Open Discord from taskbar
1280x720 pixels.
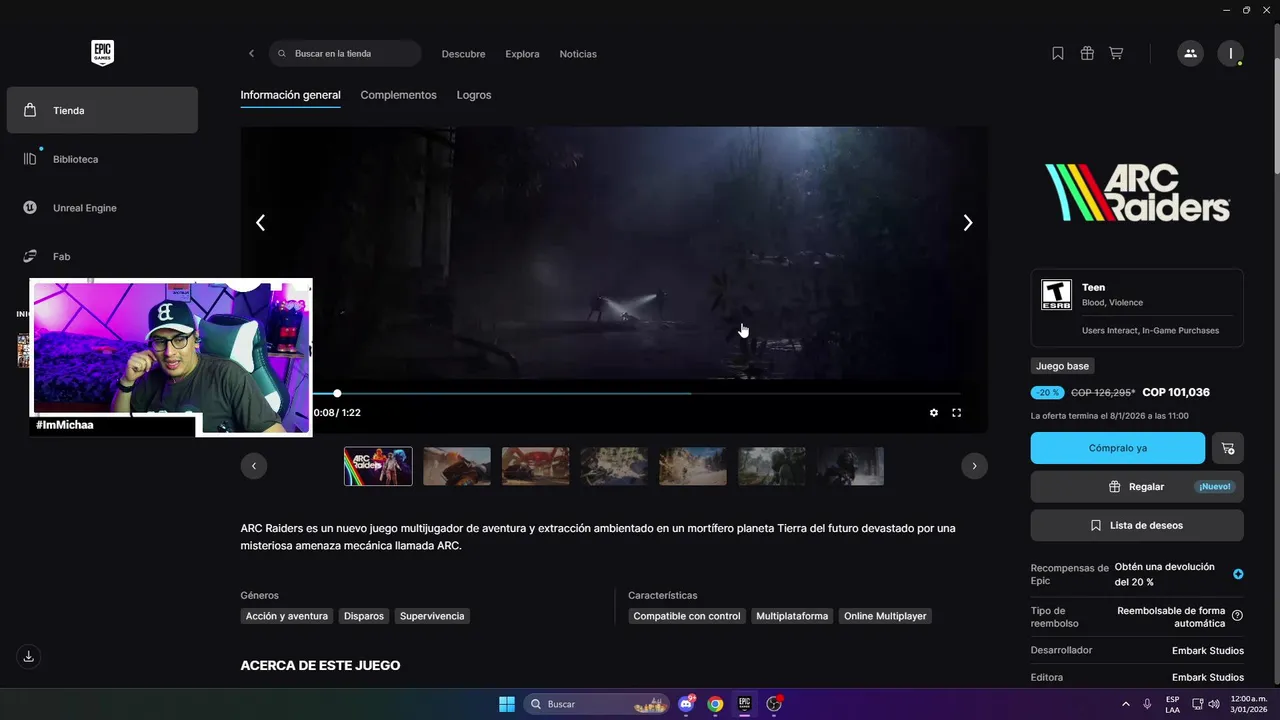click(687, 704)
